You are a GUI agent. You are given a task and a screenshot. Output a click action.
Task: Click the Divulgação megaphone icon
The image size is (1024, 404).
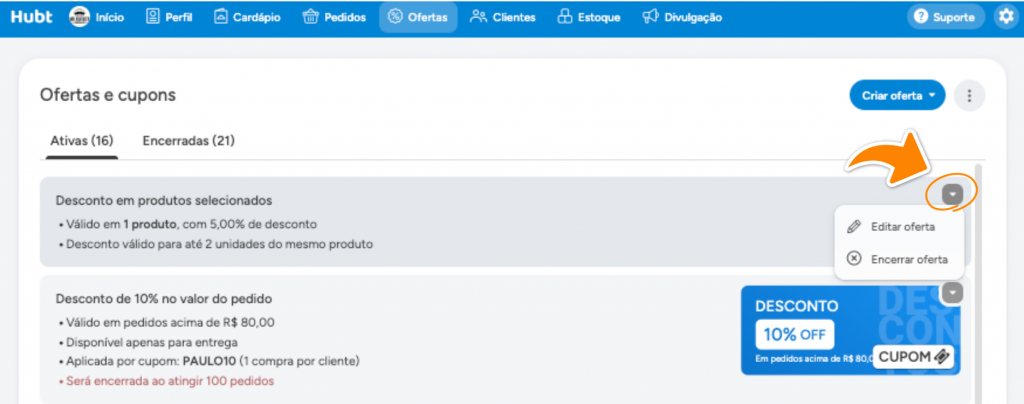[x=650, y=17]
